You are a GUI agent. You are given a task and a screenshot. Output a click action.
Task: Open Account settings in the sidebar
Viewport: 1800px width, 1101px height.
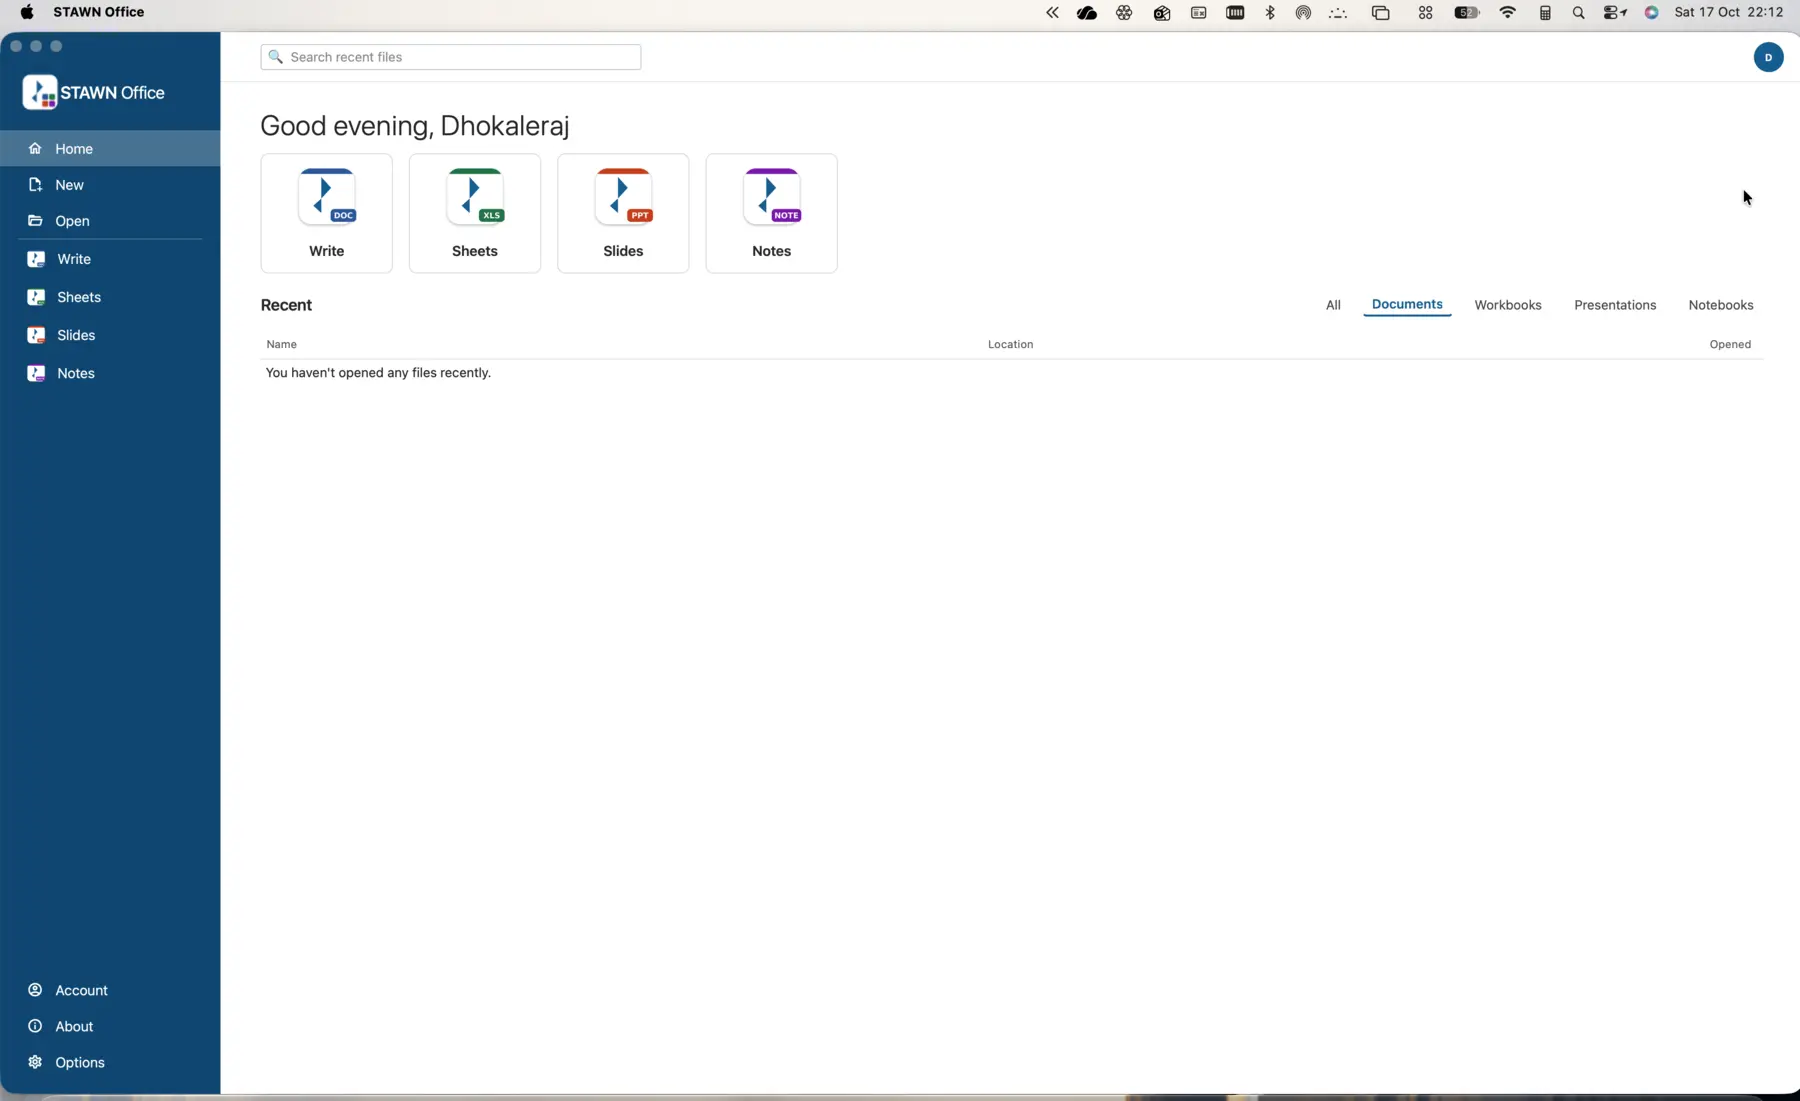pyautogui.click(x=110, y=990)
